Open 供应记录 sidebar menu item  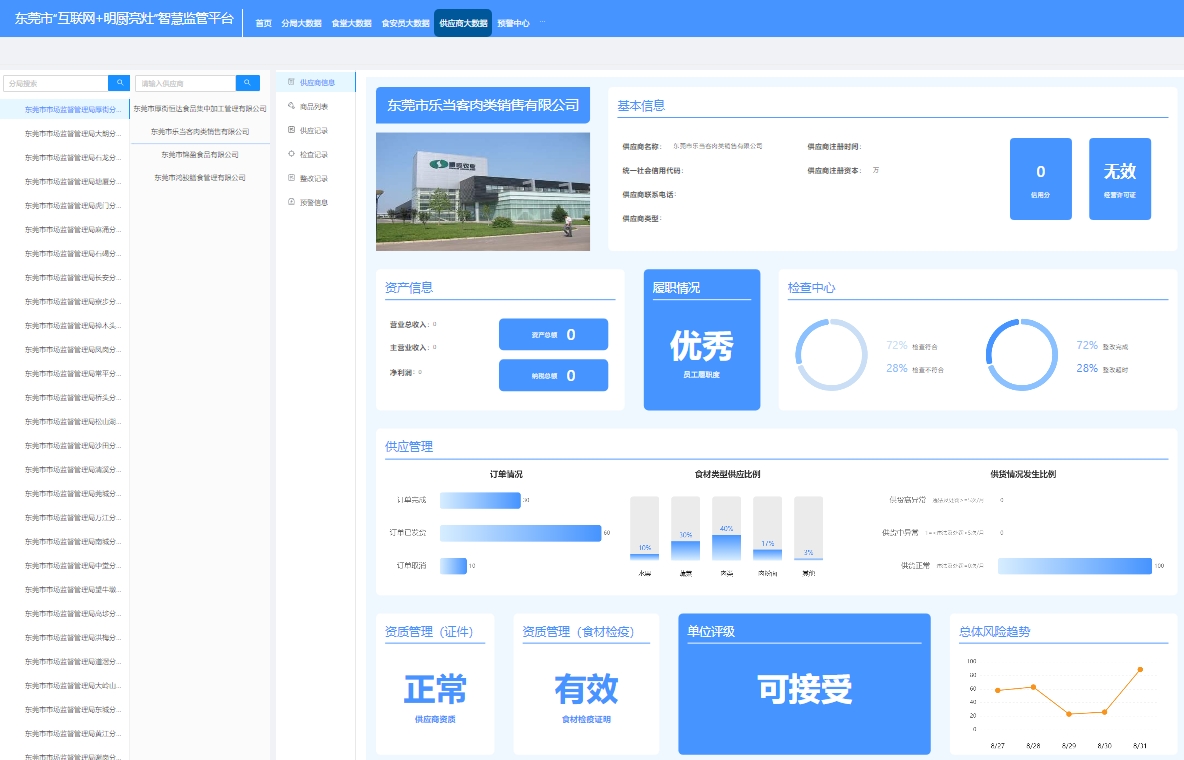314,131
